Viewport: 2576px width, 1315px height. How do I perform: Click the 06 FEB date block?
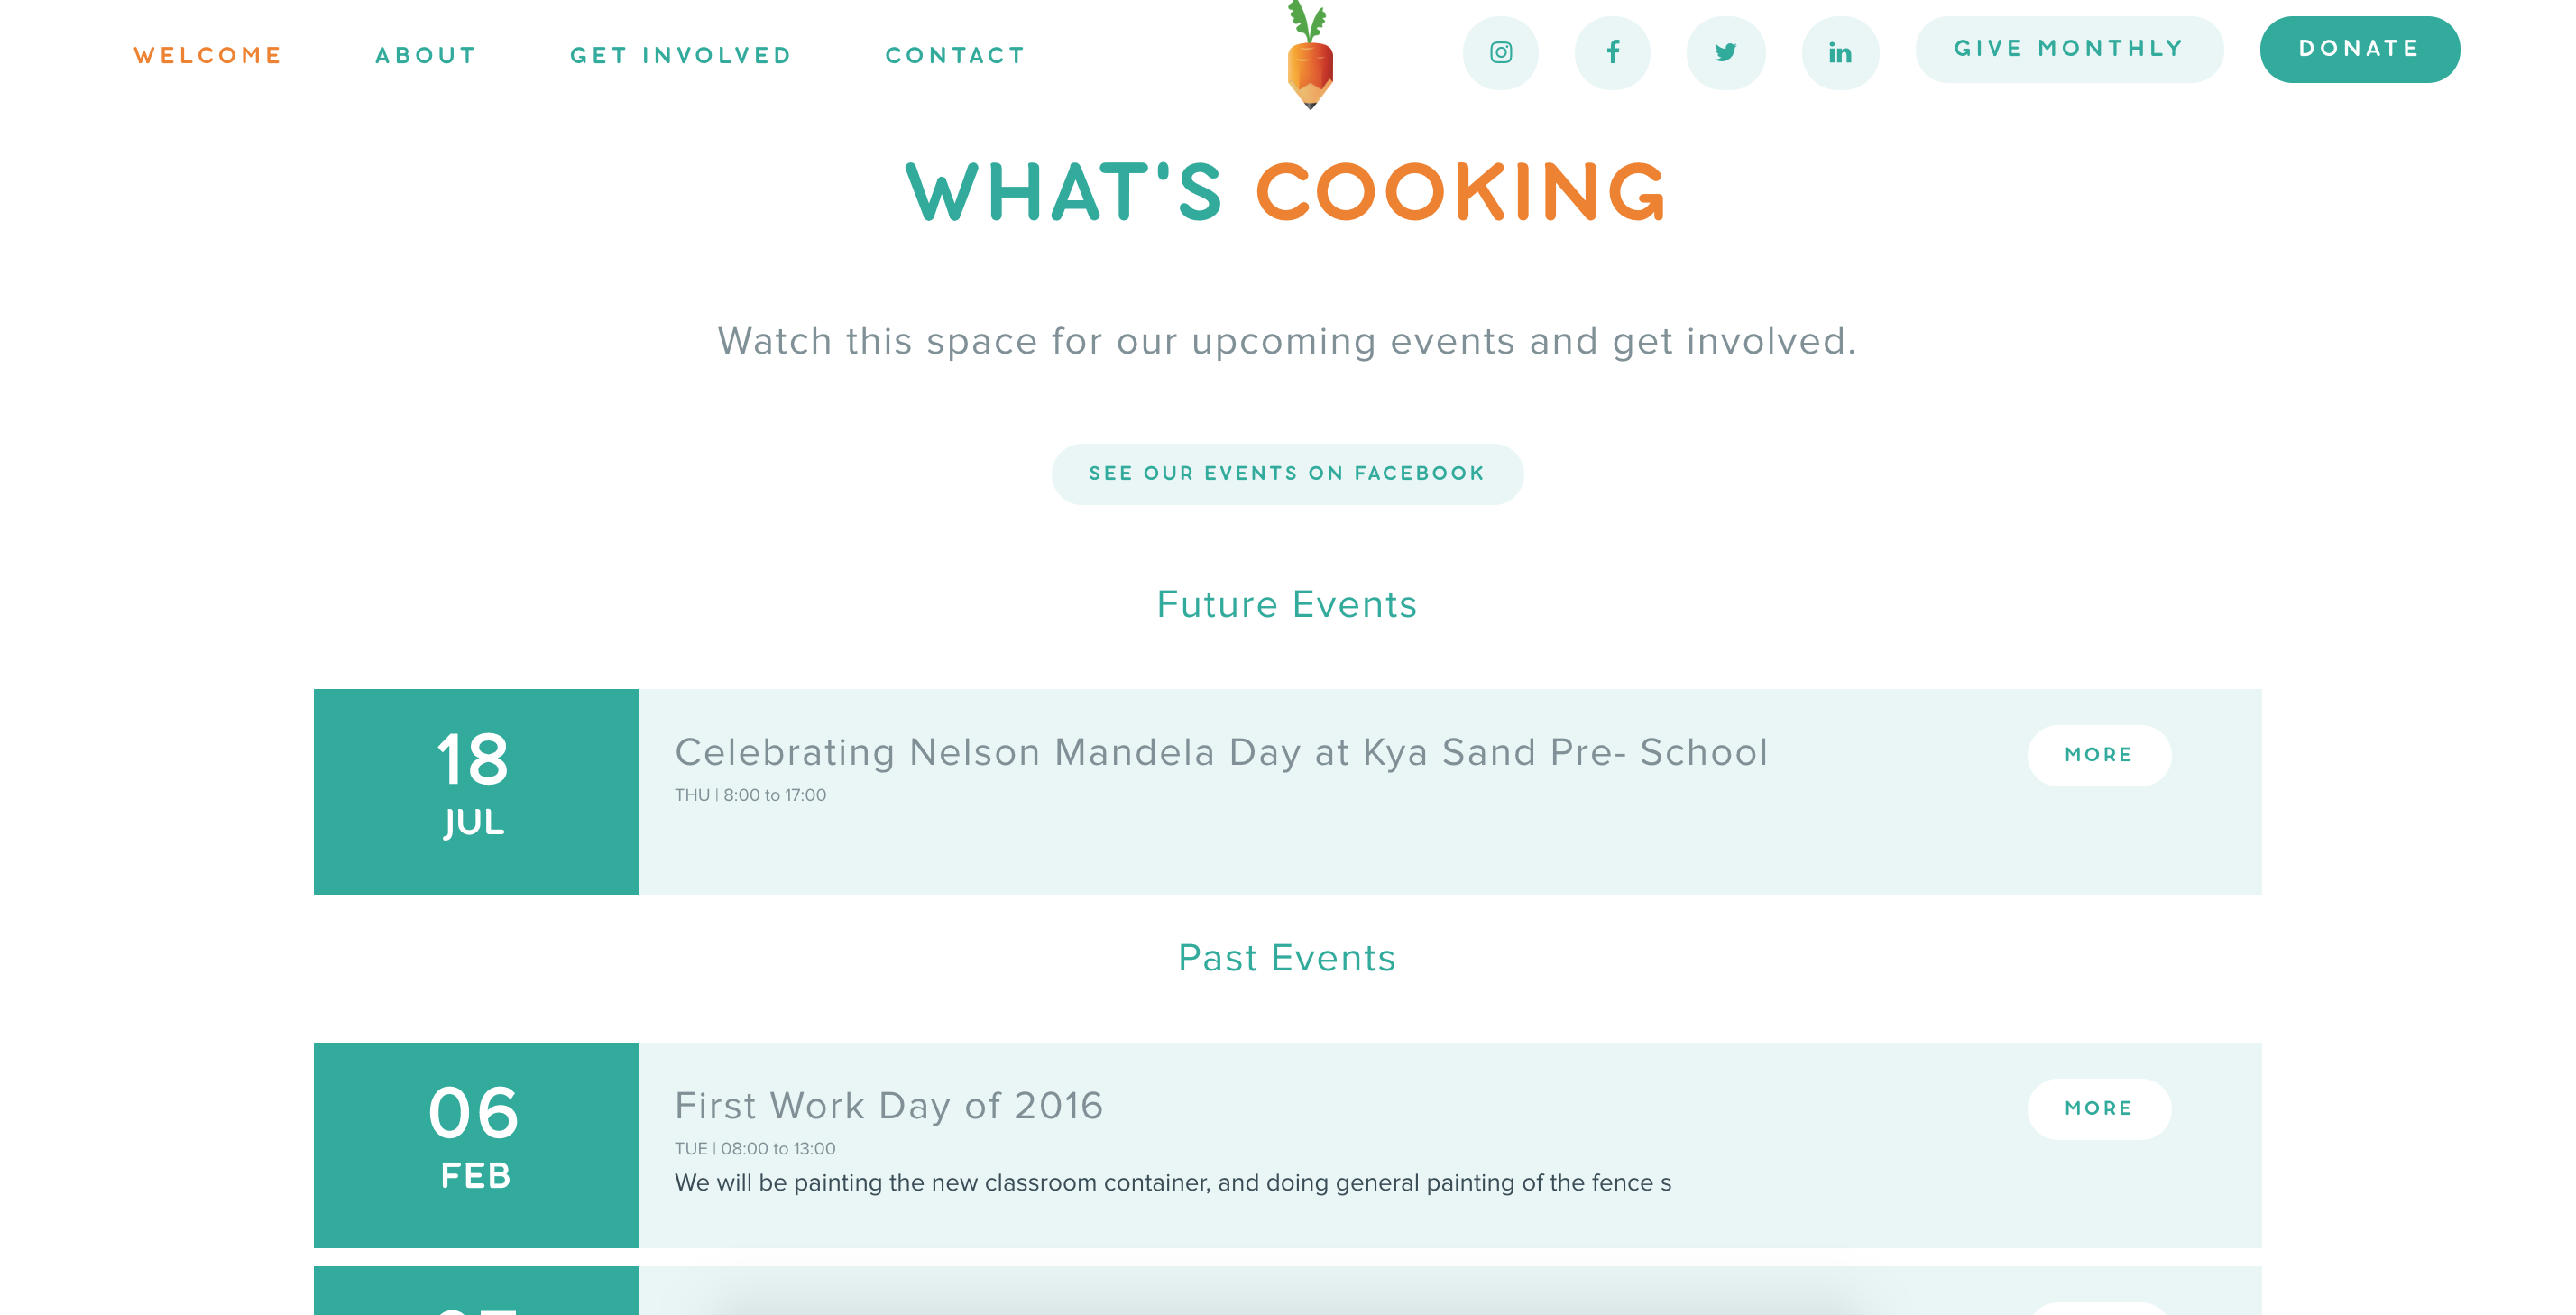[x=475, y=1145]
